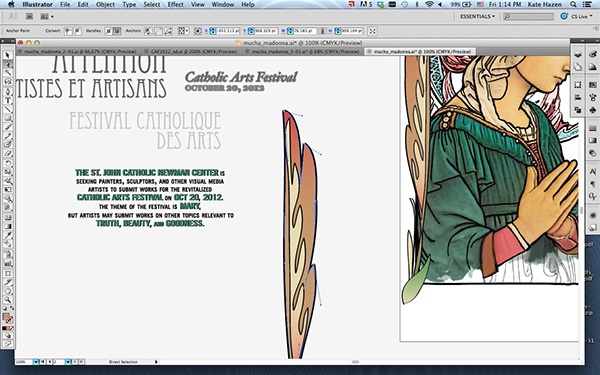Switch to CAF2012_ad.ai document tab

tap(193, 51)
